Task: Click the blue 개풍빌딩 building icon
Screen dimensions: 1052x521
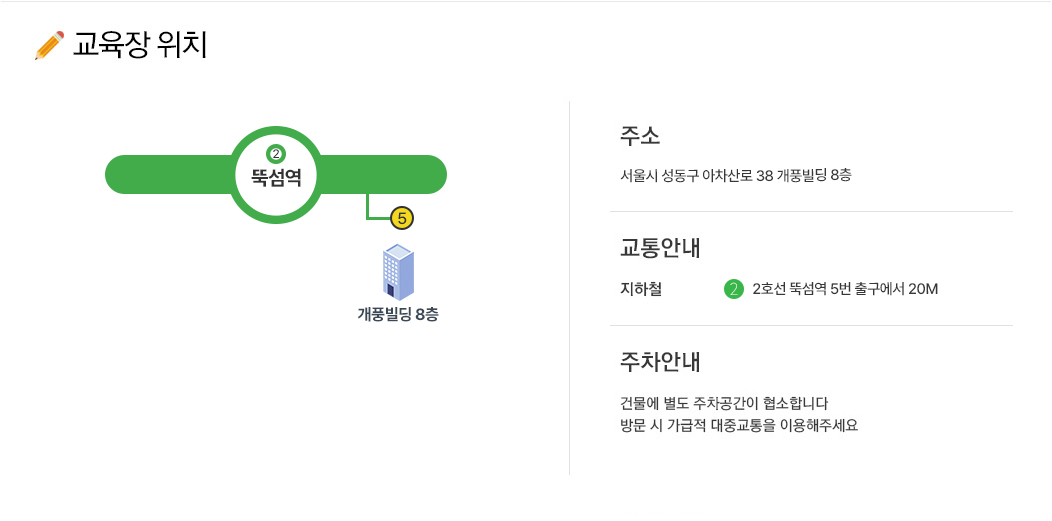Action: pos(399,272)
